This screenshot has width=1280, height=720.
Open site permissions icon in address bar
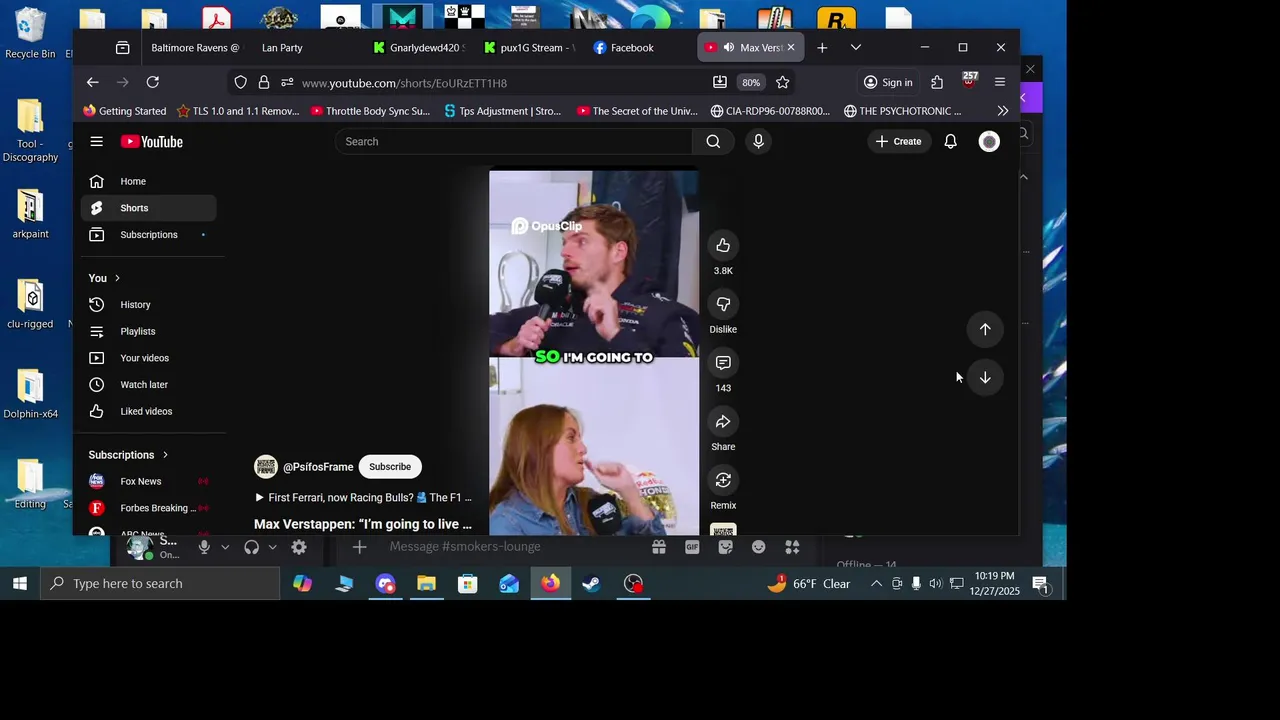(x=287, y=82)
